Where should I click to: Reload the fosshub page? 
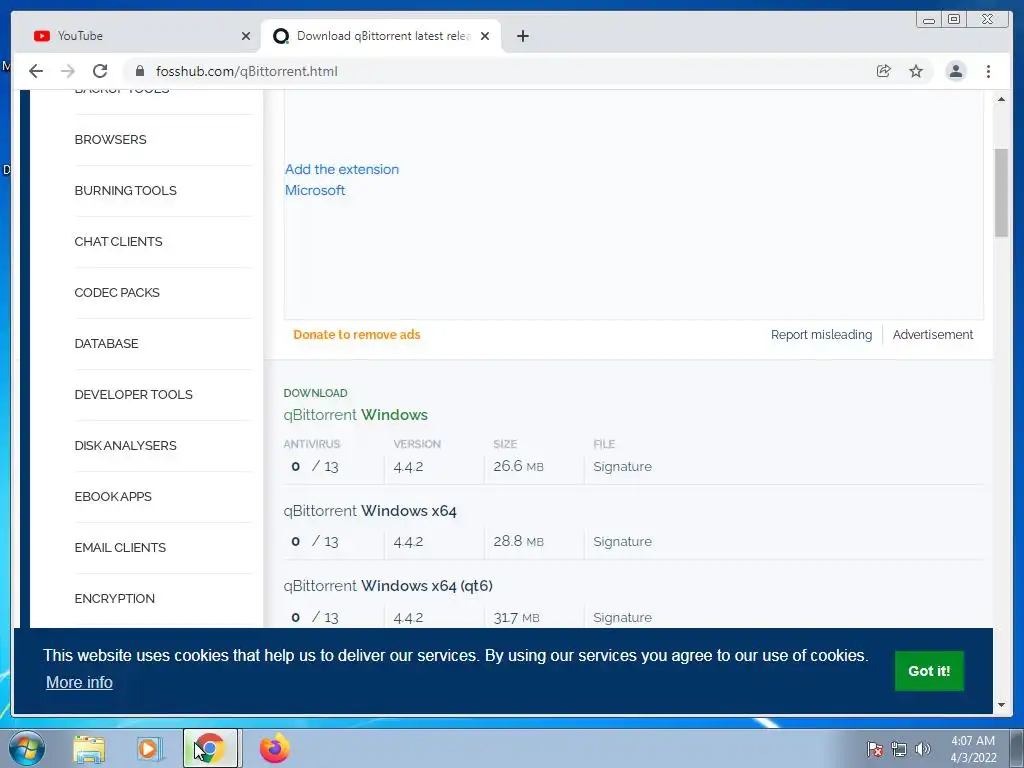coord(100,71)
